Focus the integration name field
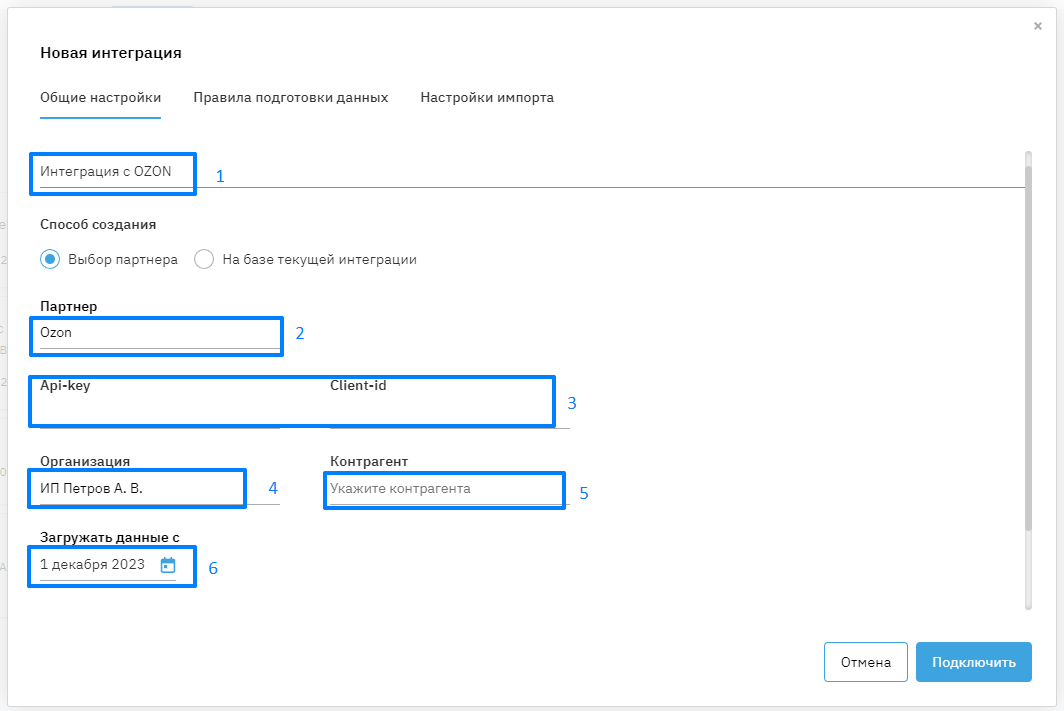The width and height of the screenshot is (1064, 711). pyautogui.click(x=300, y=172)
